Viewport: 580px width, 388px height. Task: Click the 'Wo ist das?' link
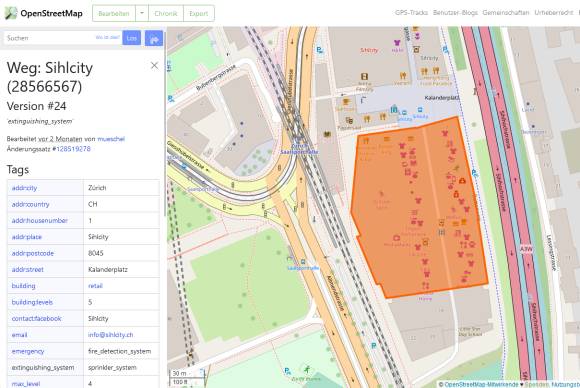click(107, 37)
